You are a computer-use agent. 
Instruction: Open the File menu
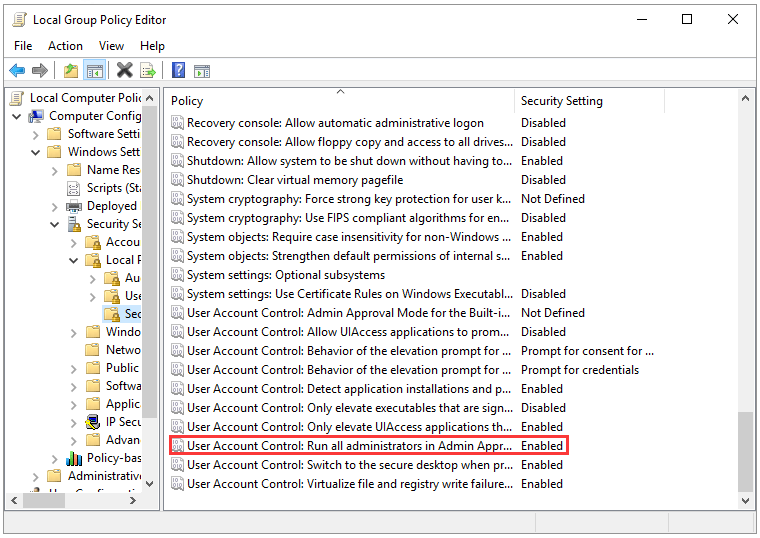(x=23, y=46)
